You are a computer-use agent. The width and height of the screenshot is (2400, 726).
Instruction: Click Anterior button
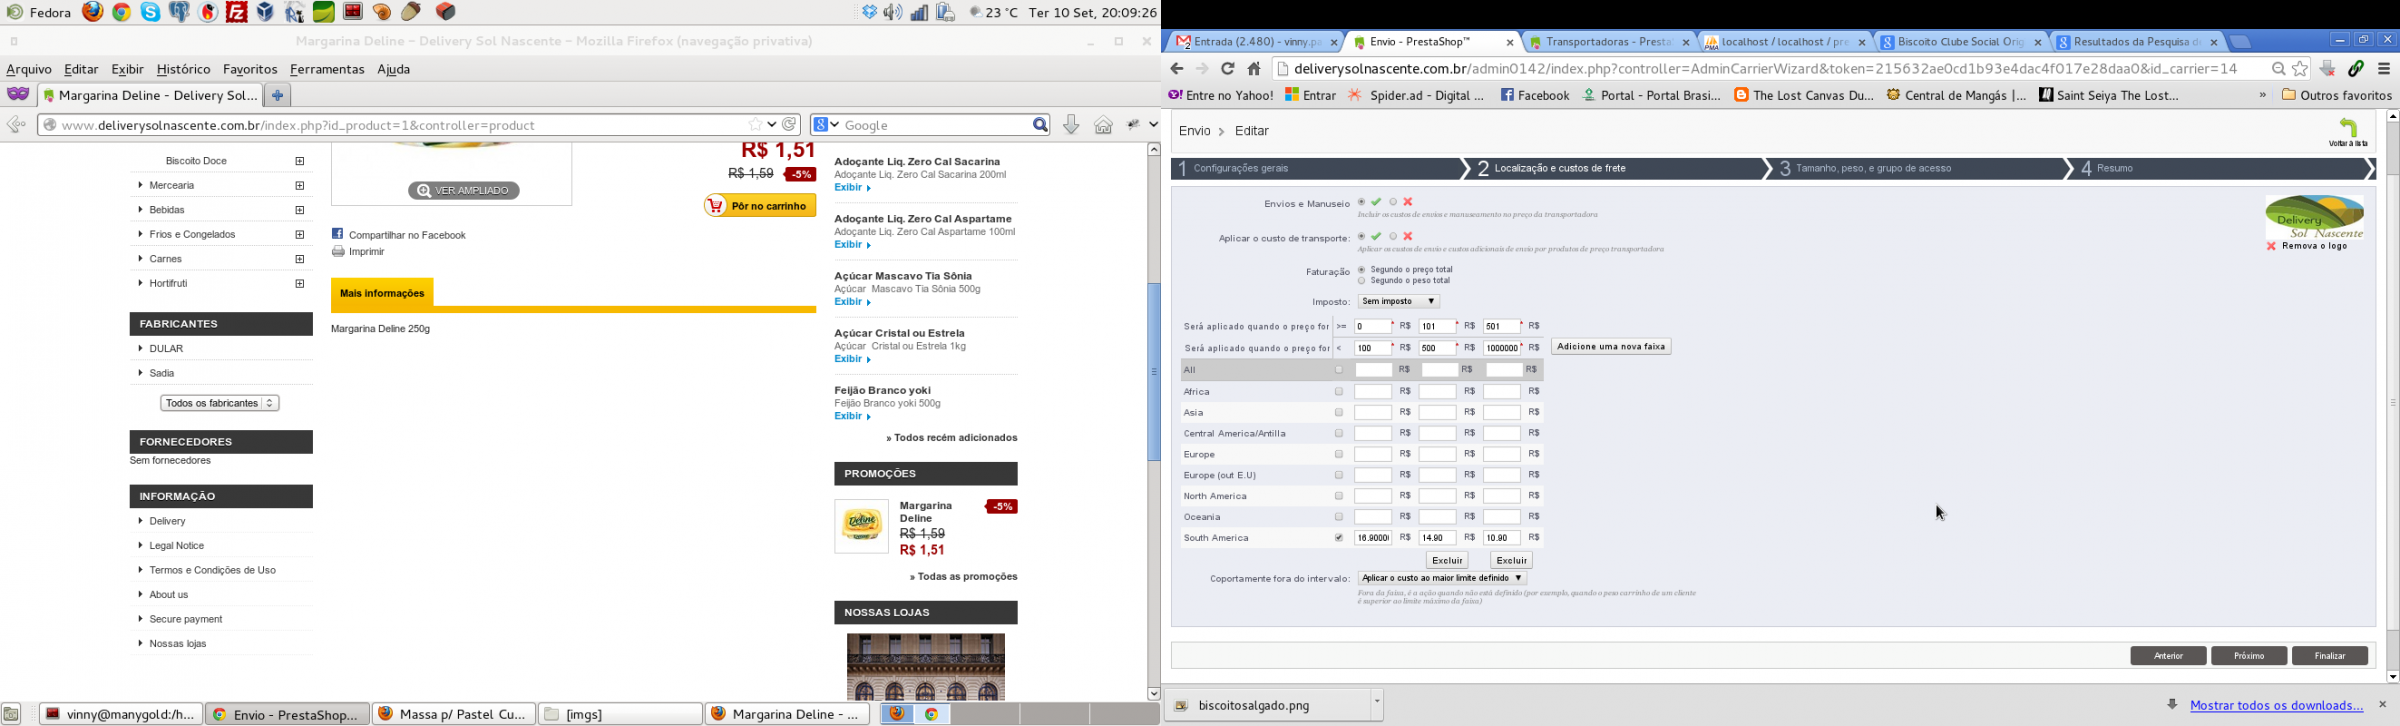pos(2168,656)
